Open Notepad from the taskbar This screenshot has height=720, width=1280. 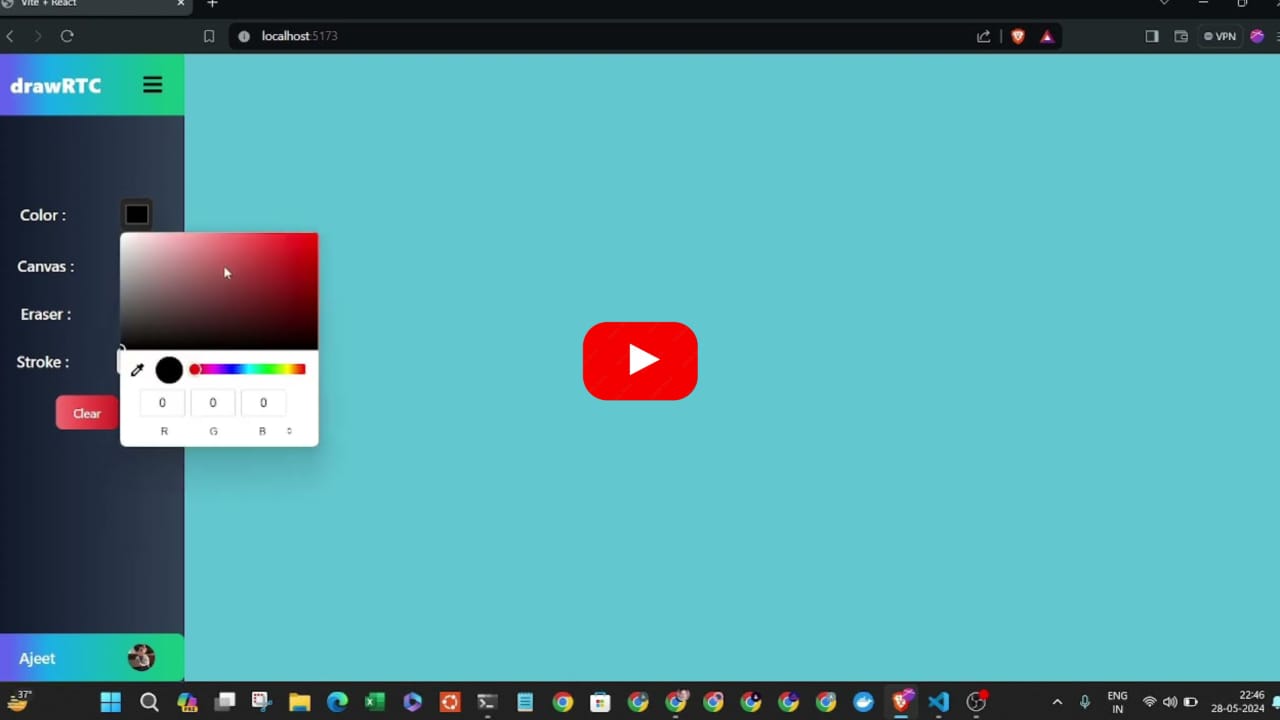pos(525,702)
